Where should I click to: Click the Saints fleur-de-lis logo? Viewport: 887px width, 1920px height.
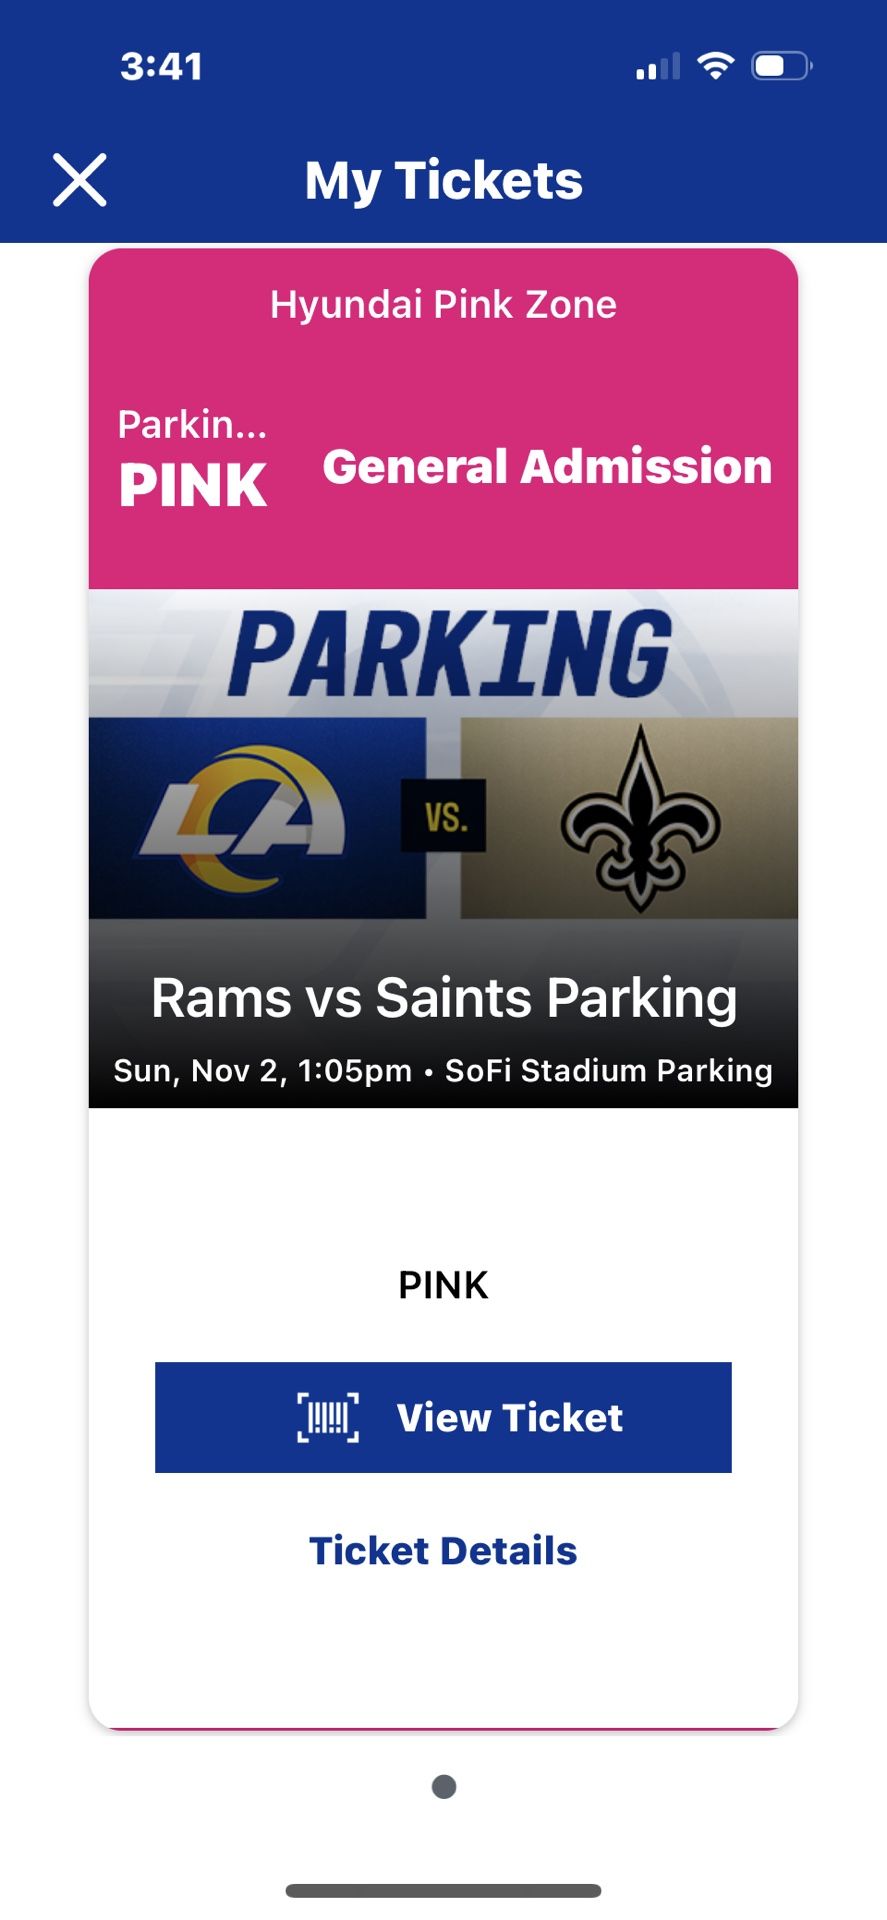coord(640,815)
